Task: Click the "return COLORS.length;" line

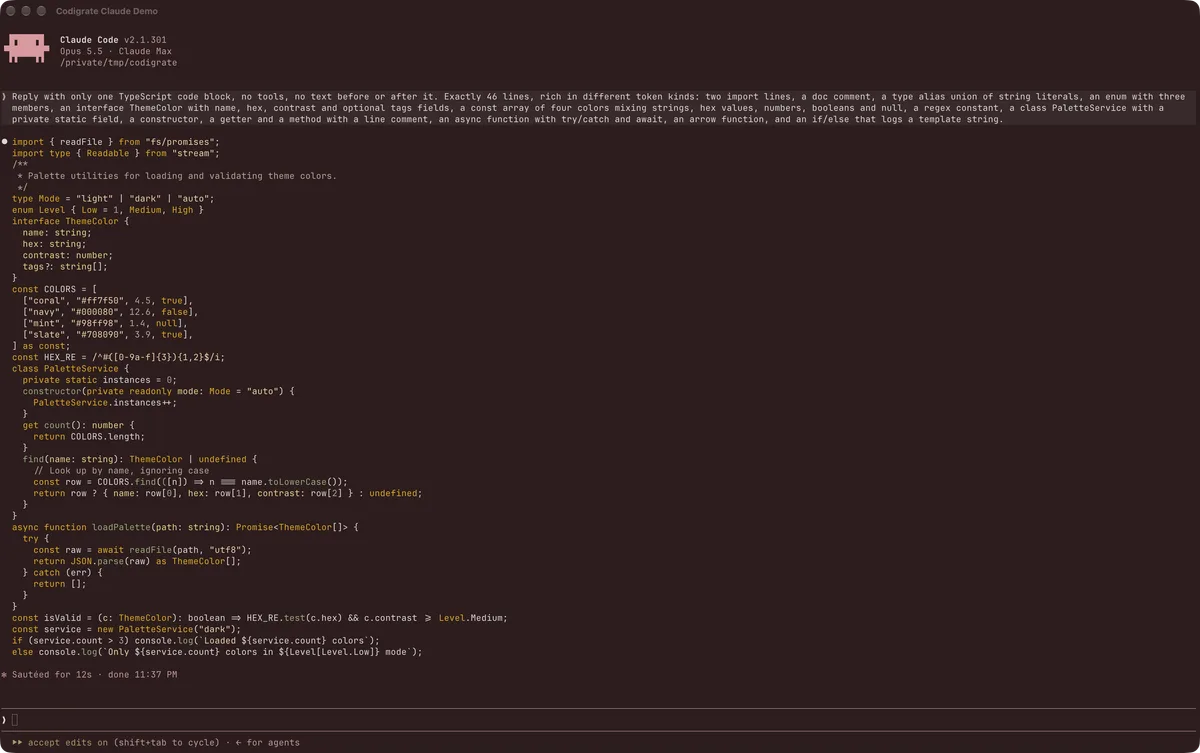Action: (89, 436)
